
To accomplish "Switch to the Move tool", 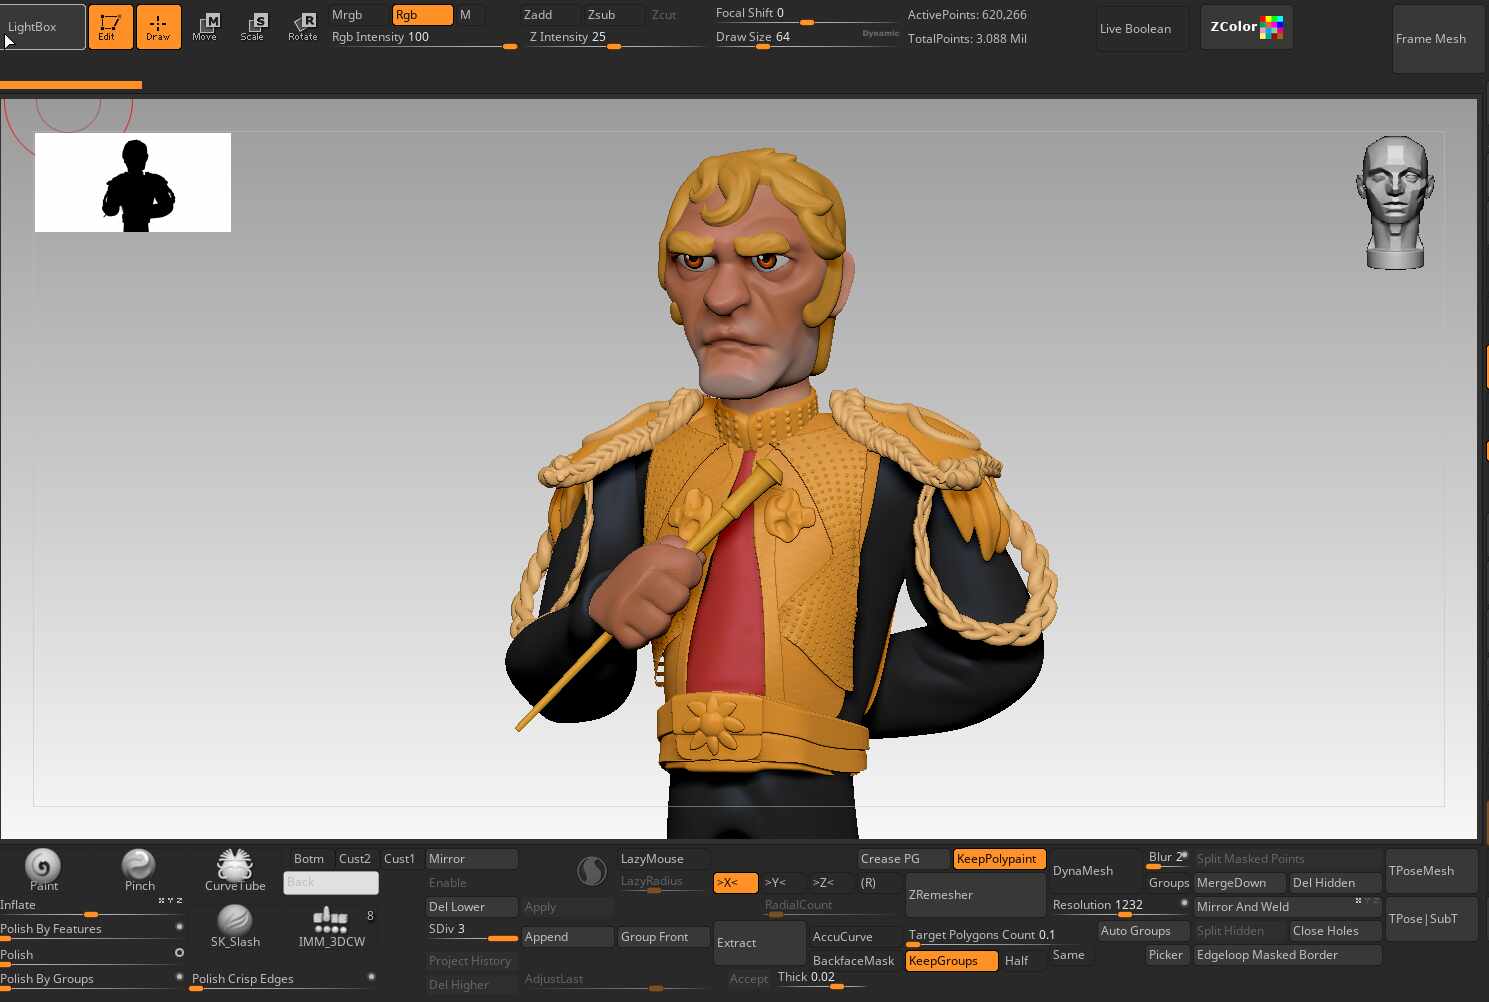I will 205,27.
